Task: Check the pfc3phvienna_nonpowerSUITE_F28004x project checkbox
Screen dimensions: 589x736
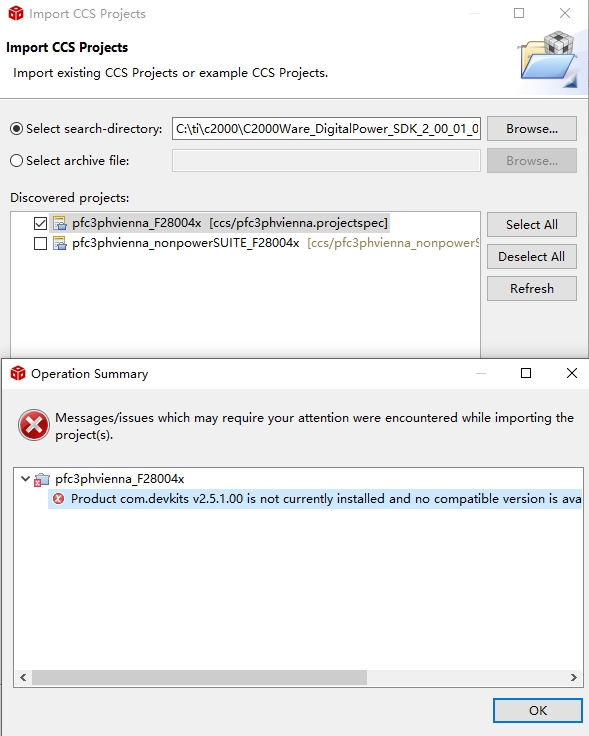Action: pos(40,244)
